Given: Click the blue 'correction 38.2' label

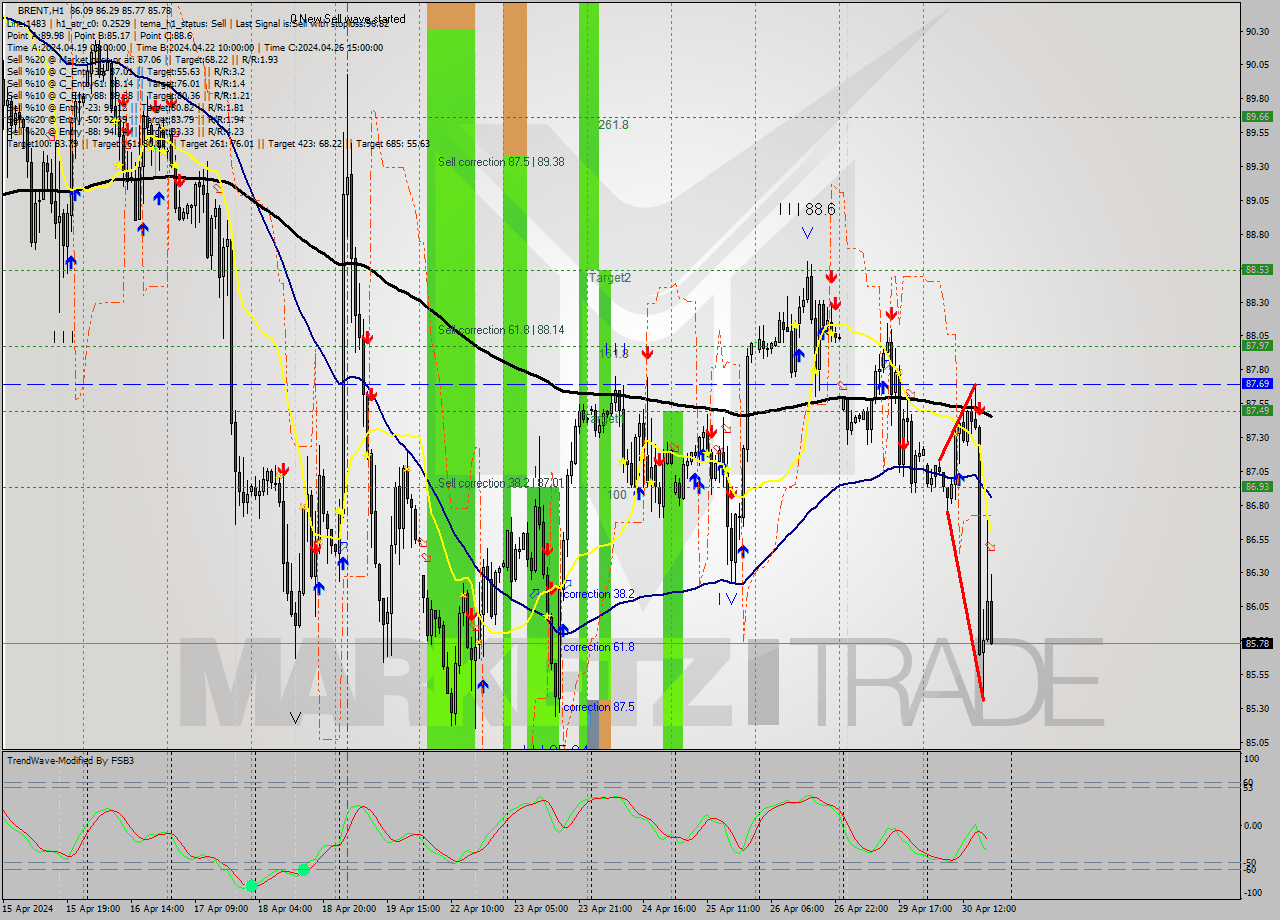Looking at the screenshot, I should click(599, 594).
